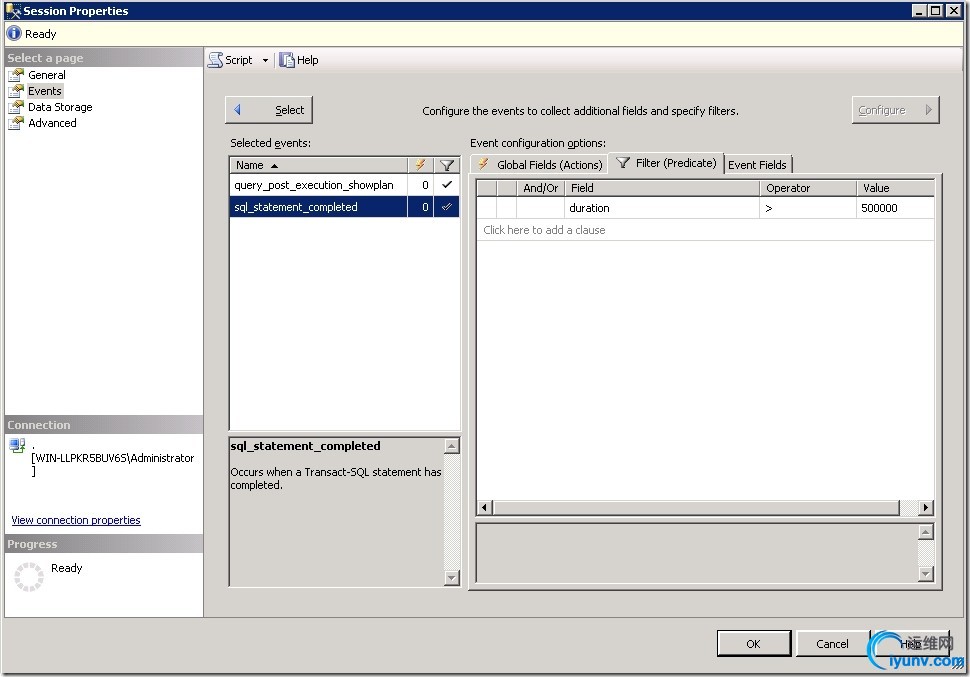
Task: Edit the 500000 value cell
Action: coord(895,208)
